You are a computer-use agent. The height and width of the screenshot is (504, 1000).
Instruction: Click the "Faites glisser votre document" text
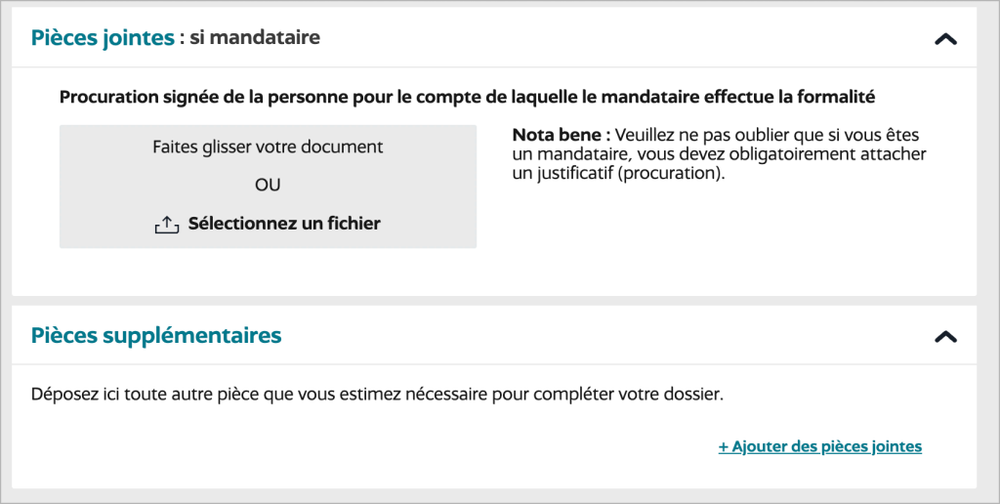[268, 146]
